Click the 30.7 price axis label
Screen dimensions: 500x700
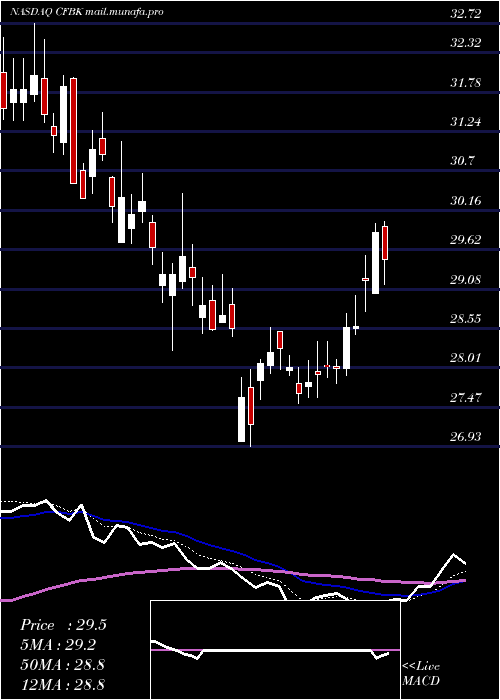pyautogui.click(x=462, y=161)
